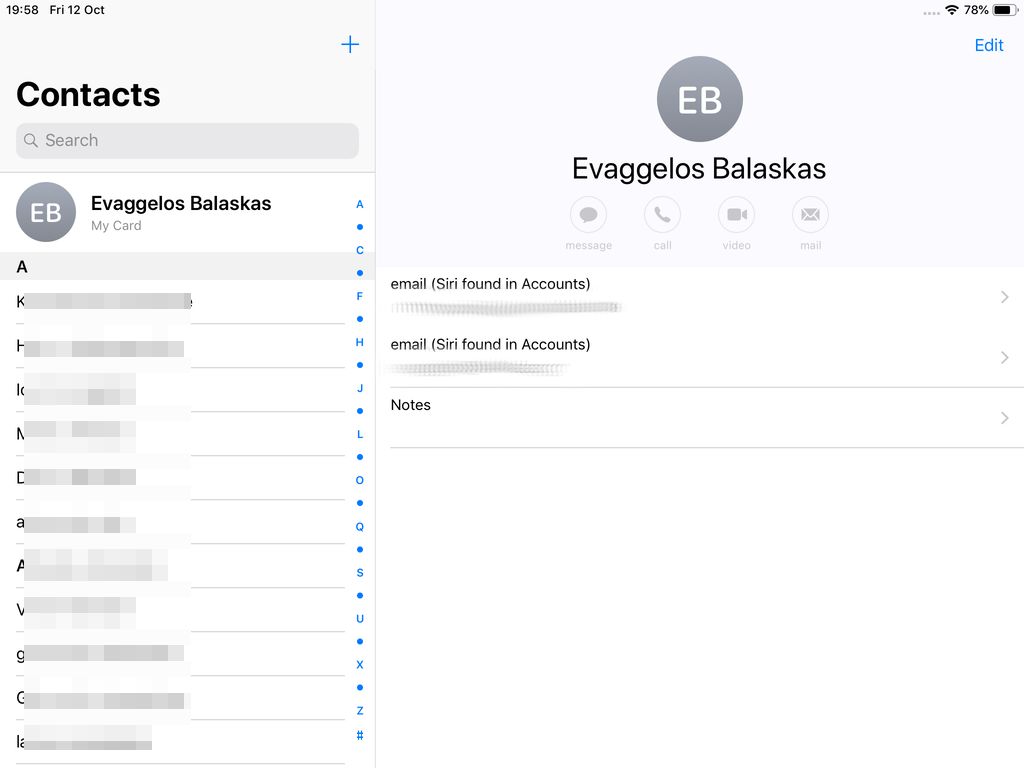Tap the mail icon to email Evaggelos
Image resolution: width=1024 pixels, height=768 pixels.
pyautogui.click(x=810, y=215)
